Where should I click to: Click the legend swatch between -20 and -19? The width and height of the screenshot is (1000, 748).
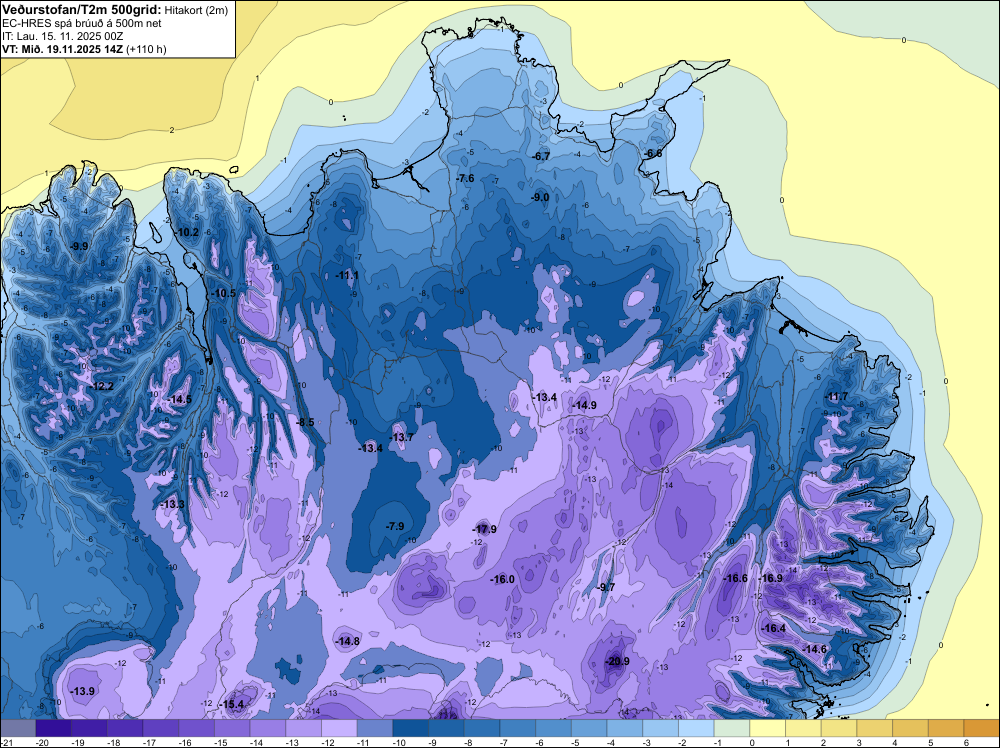[x=54, y=727]
